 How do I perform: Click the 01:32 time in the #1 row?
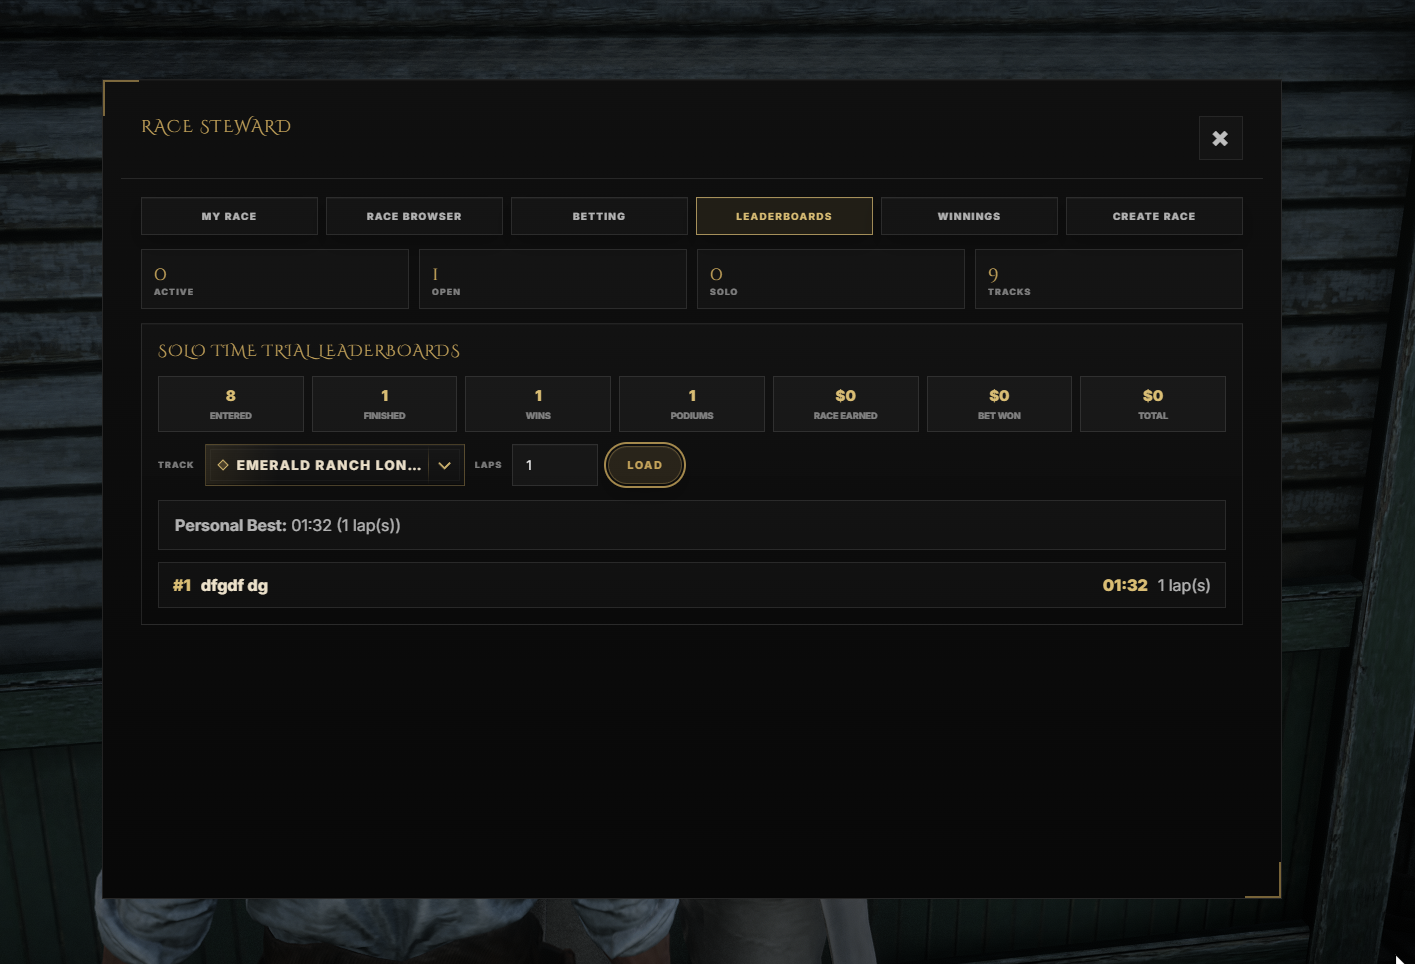pyautogui.click(x=1125, y=585)
